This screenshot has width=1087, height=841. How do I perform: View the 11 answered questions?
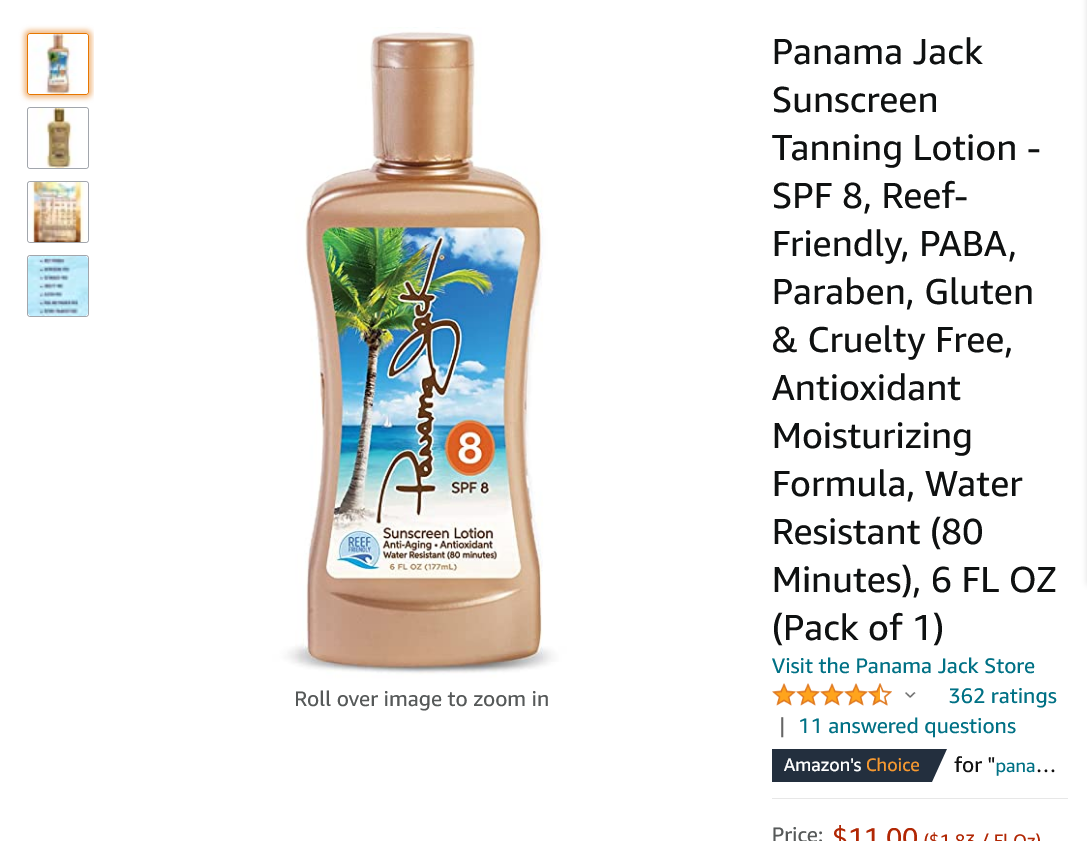point(907,726)
